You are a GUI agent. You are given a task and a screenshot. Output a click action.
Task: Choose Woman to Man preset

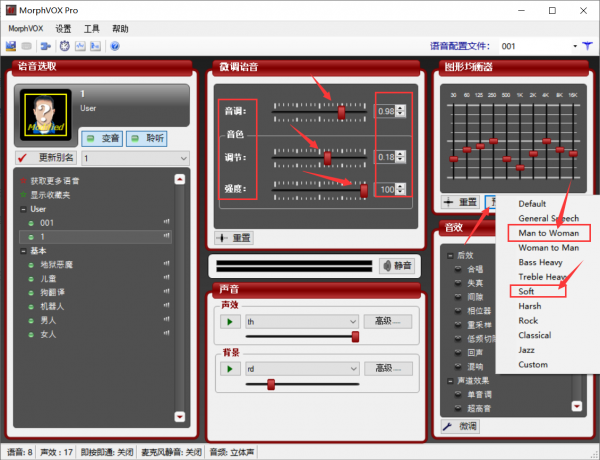coord(548,248)
